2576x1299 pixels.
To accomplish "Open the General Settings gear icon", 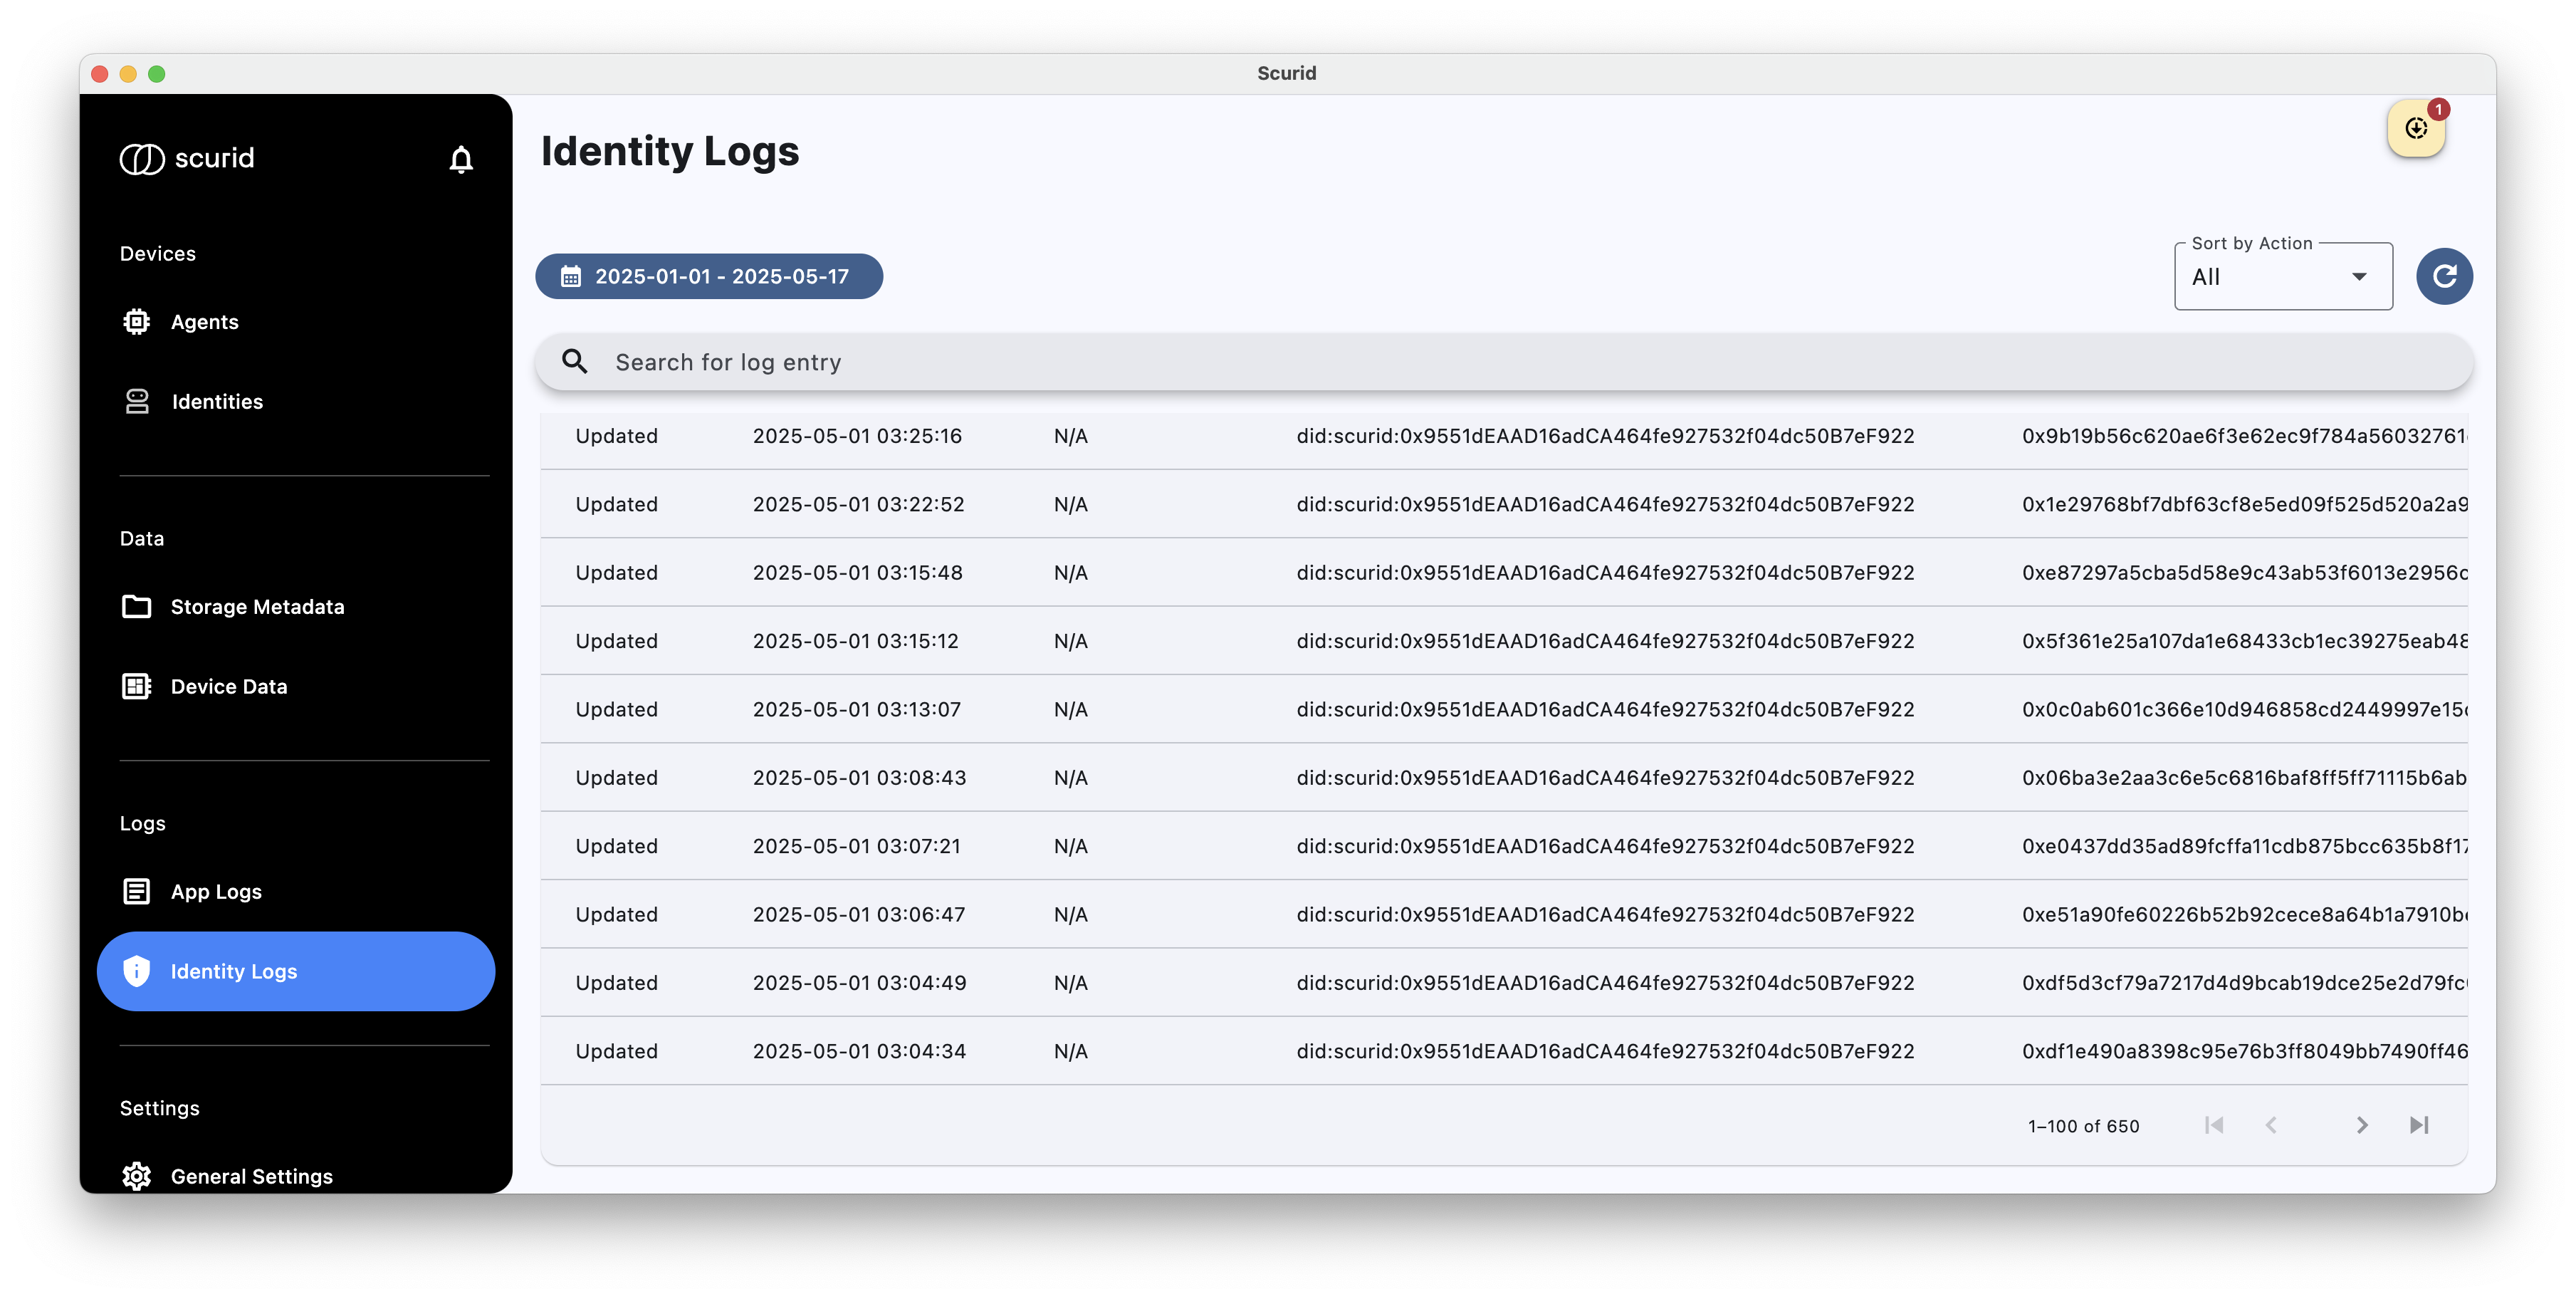I will [137, 1176].
